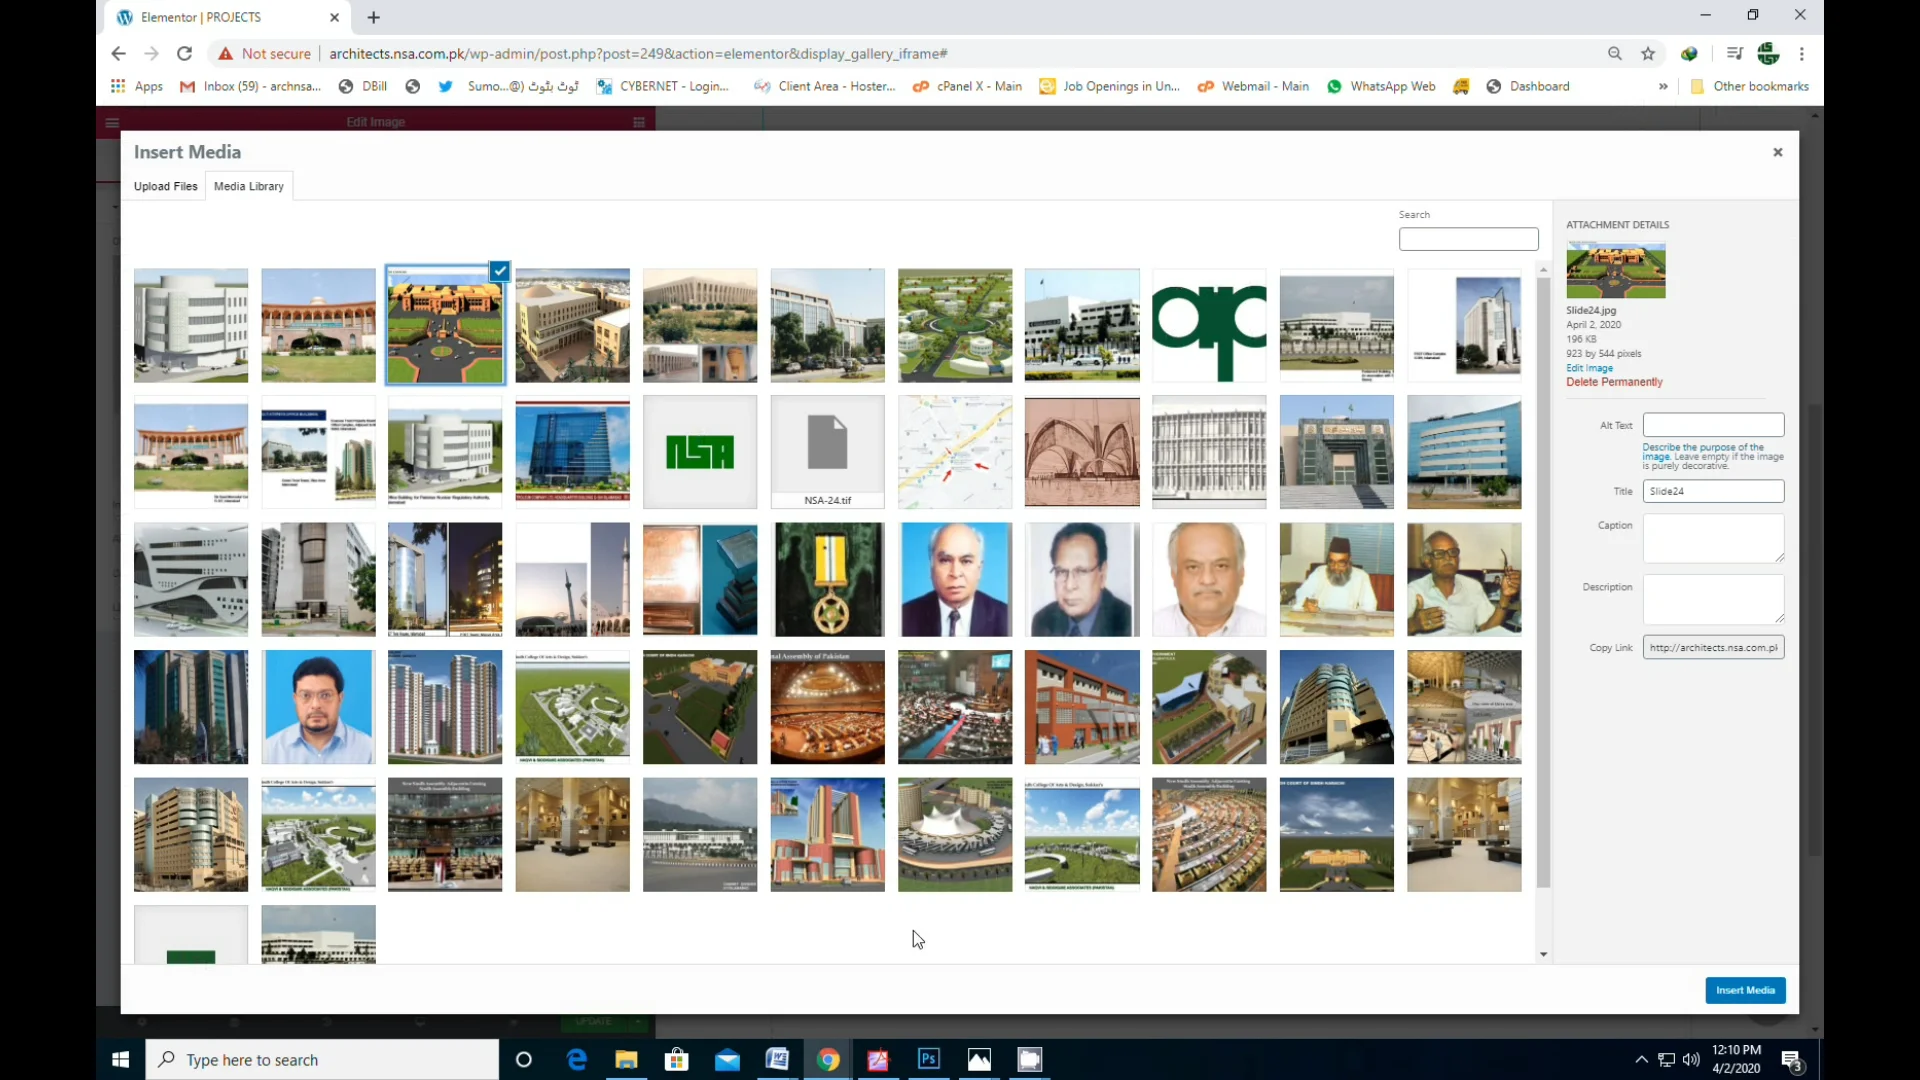Viewport: 1920px width, 1080px height.
Task: Select man in blue shirt portrait thumbnail
Action: click(x=318, y=707)
